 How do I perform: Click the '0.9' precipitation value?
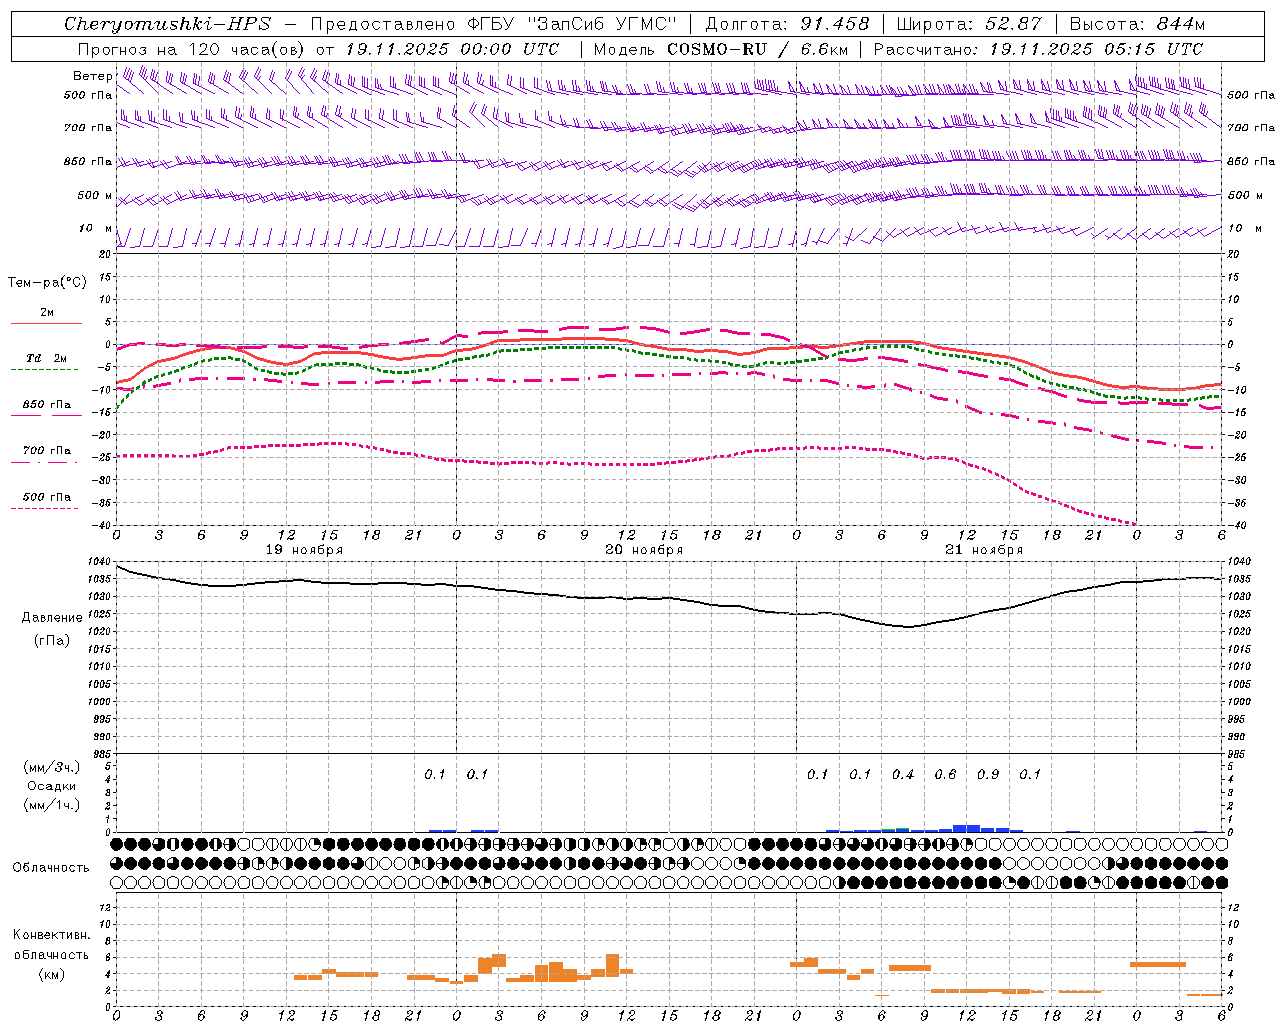(988, 774)
